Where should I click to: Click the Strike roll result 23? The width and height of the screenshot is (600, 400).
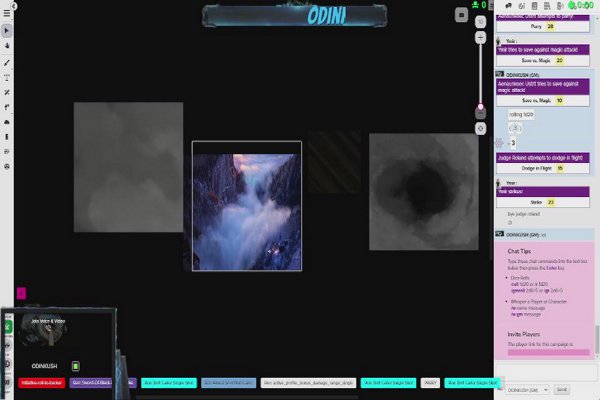pyautogui.click(x=551, y=202)
